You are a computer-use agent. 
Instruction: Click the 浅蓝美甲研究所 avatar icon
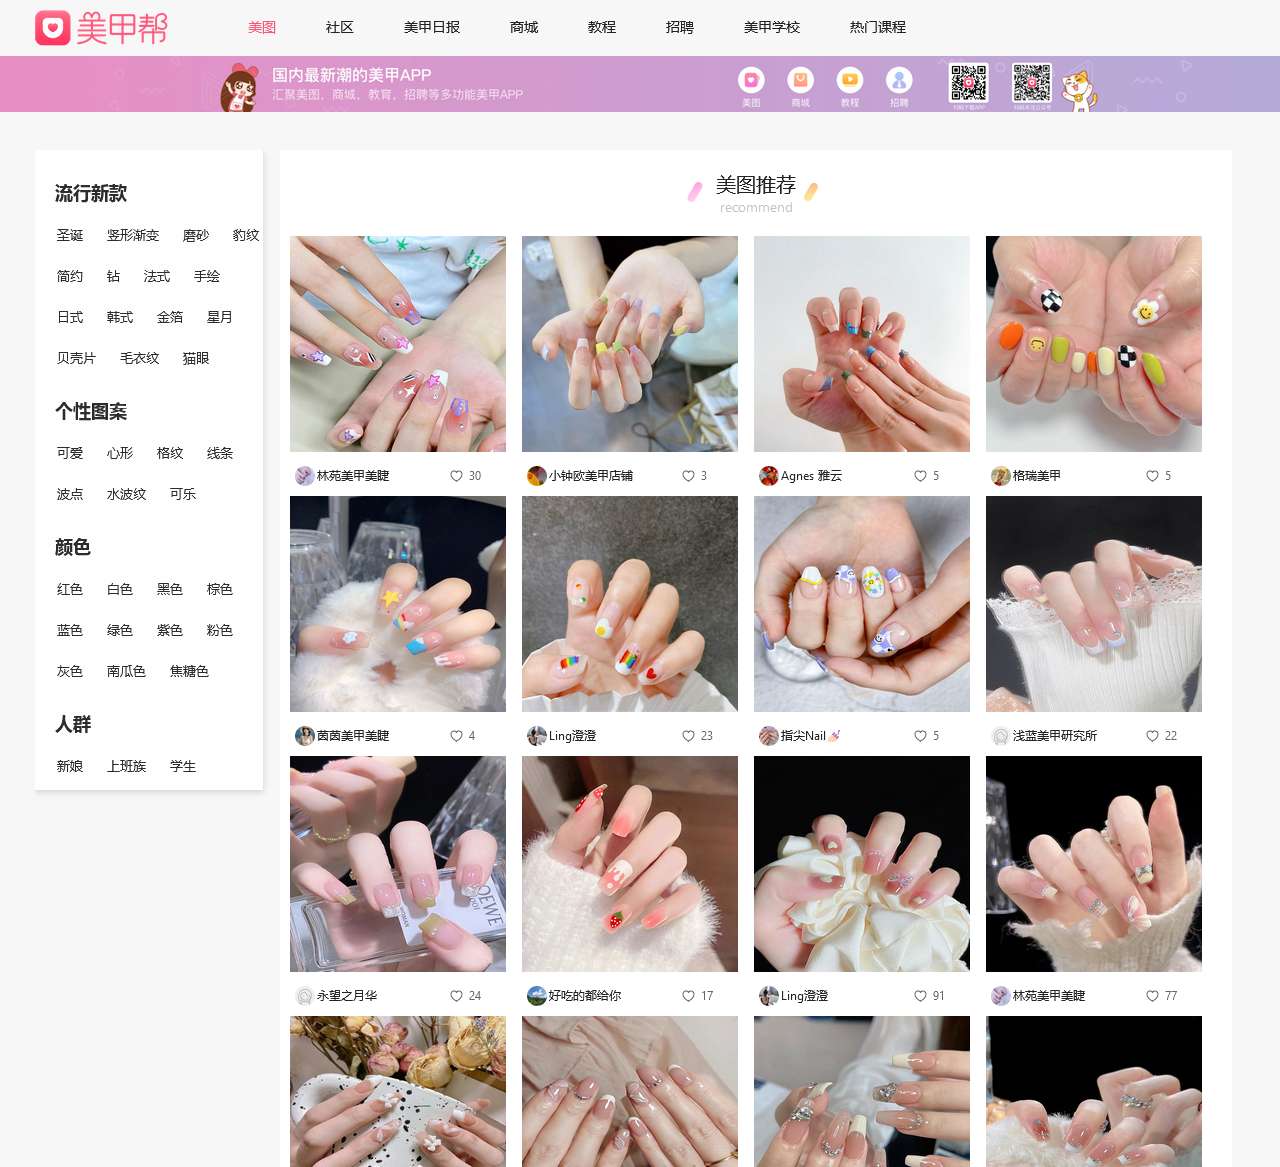click(x=1000, y=736)
